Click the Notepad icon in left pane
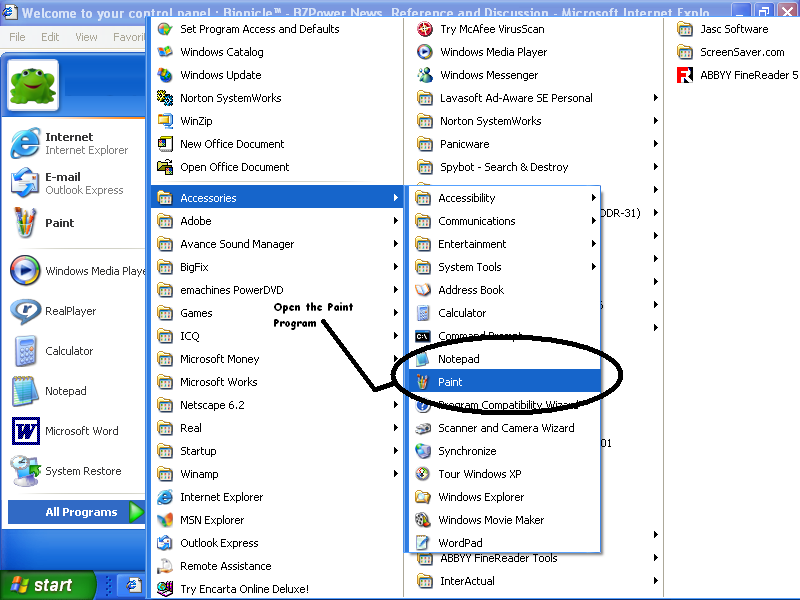800x600 pixels. point(25,391)
